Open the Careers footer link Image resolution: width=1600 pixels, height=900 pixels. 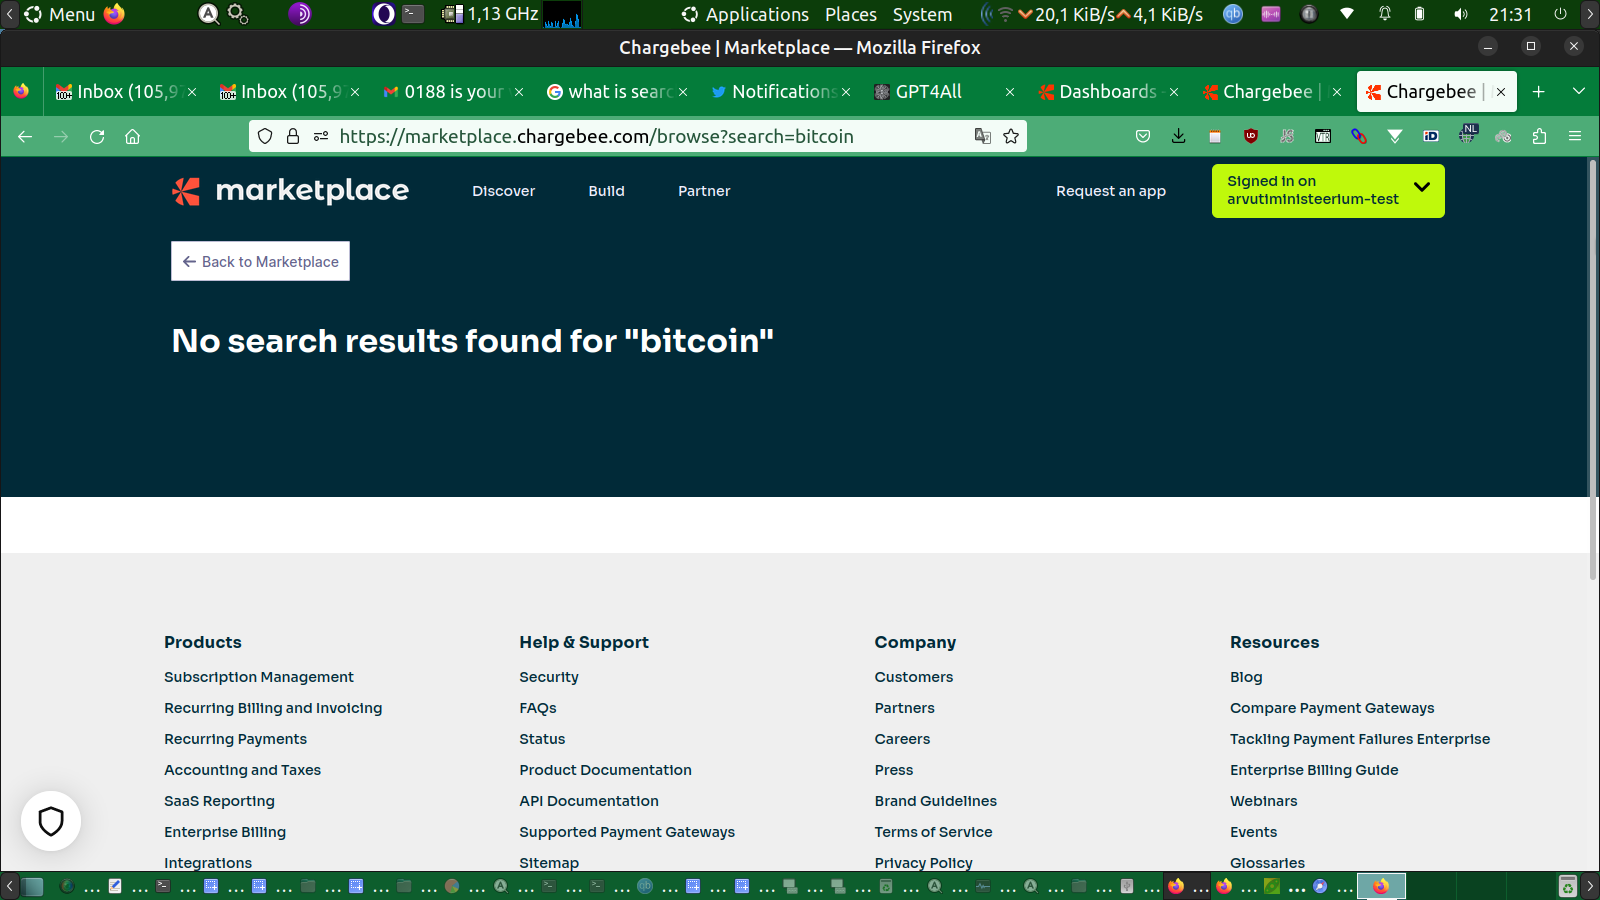click(x=902, y=739)
